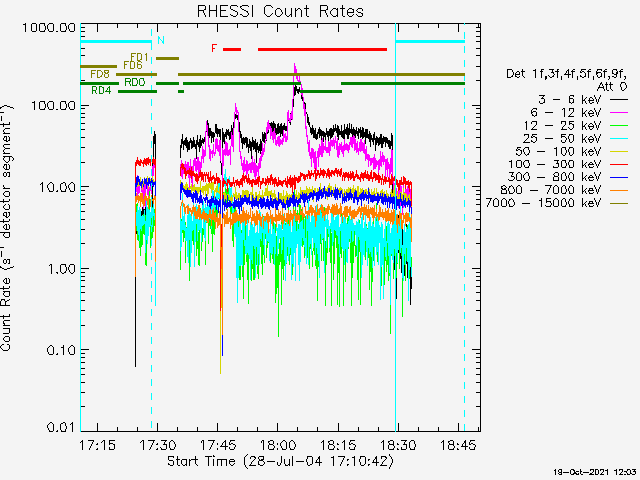This screenshot has width=640, height=480.
Task: Click the olive line sample for 7000 - 15000 keV
Action: (619, 203)
